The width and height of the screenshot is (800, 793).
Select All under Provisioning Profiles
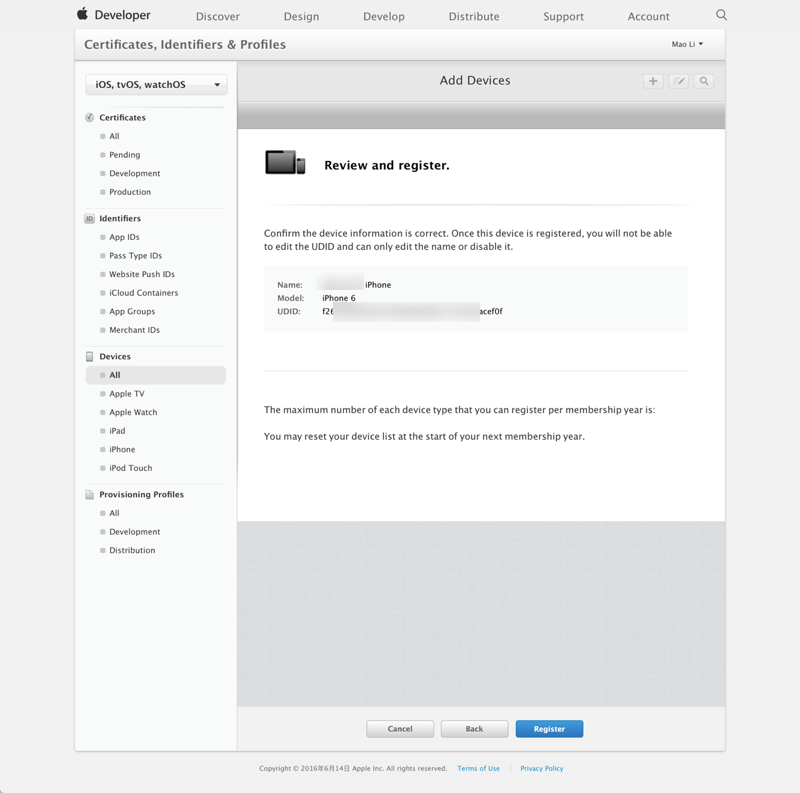[x=114, y=513]
